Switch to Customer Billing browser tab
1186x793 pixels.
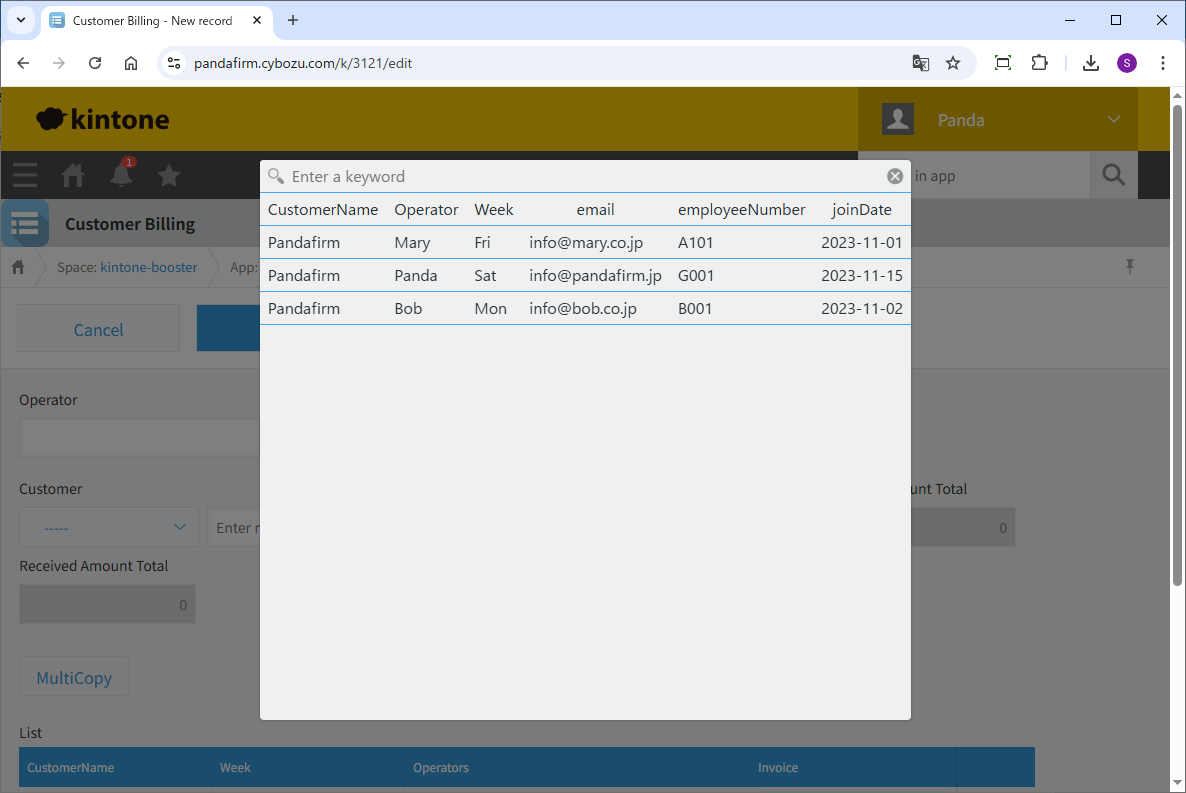(x=150, y=20)
